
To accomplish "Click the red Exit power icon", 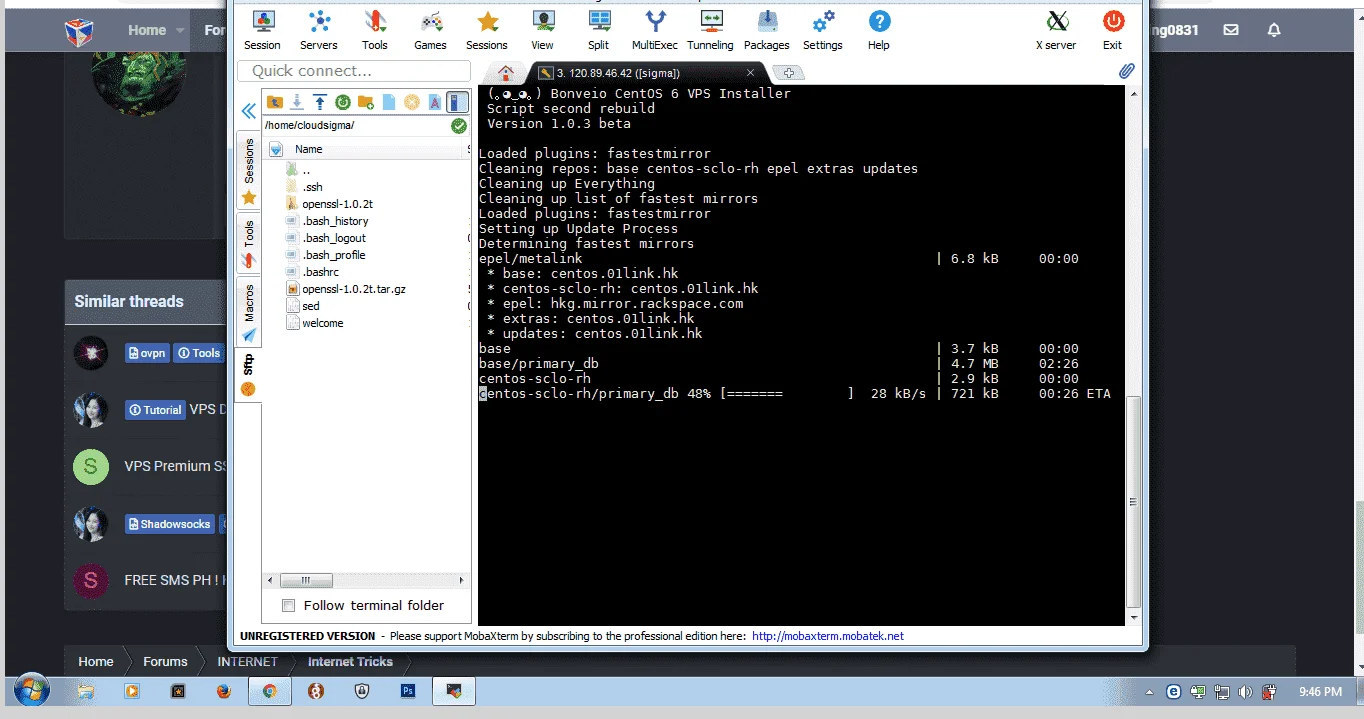I will point(1112,30).
